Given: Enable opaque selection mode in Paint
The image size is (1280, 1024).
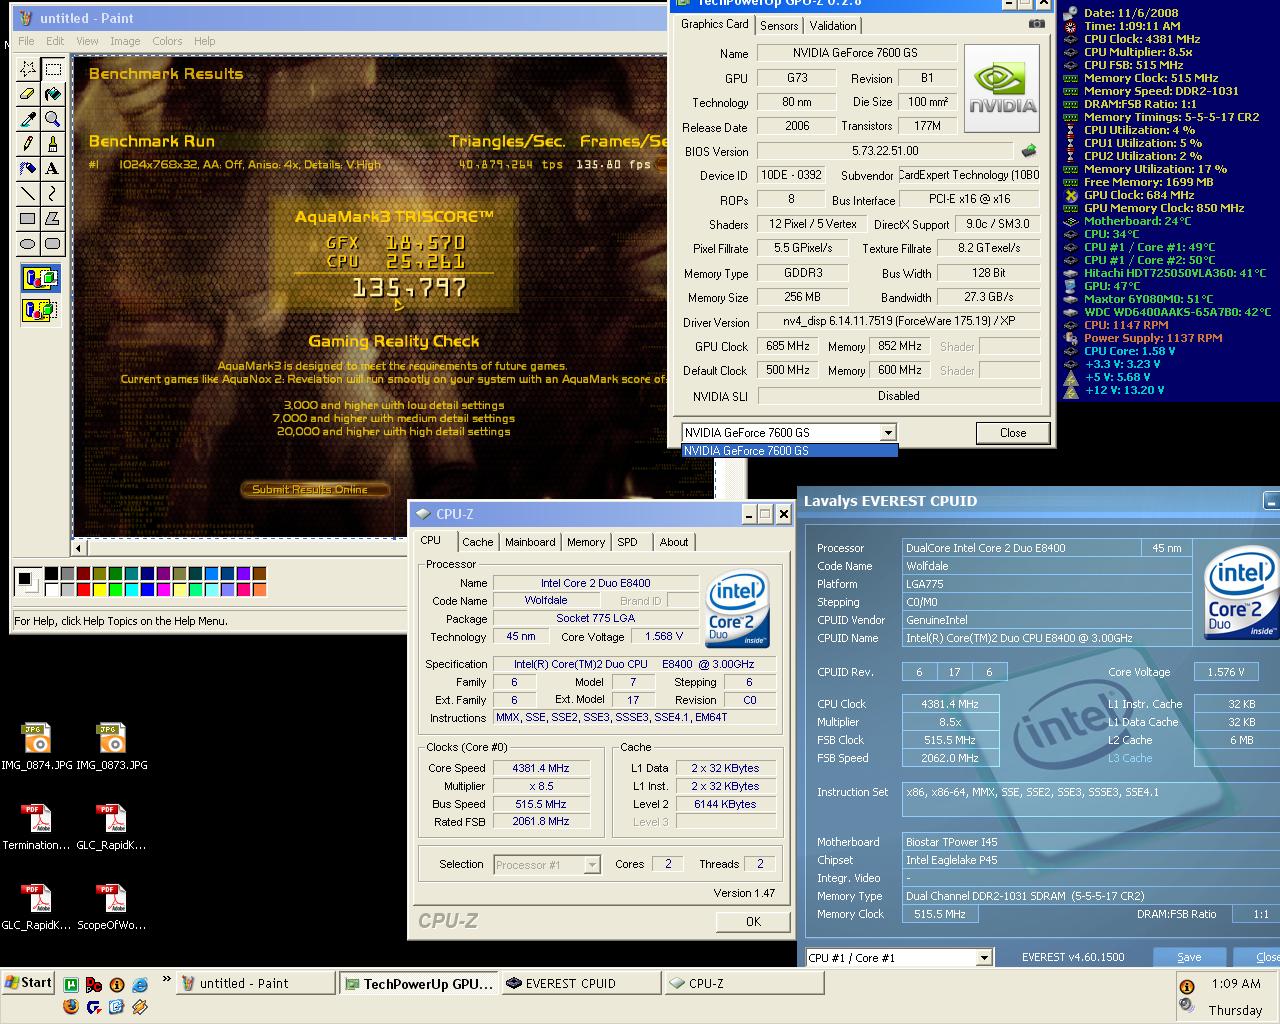Looking at the screenshot, I should [40, 279].
